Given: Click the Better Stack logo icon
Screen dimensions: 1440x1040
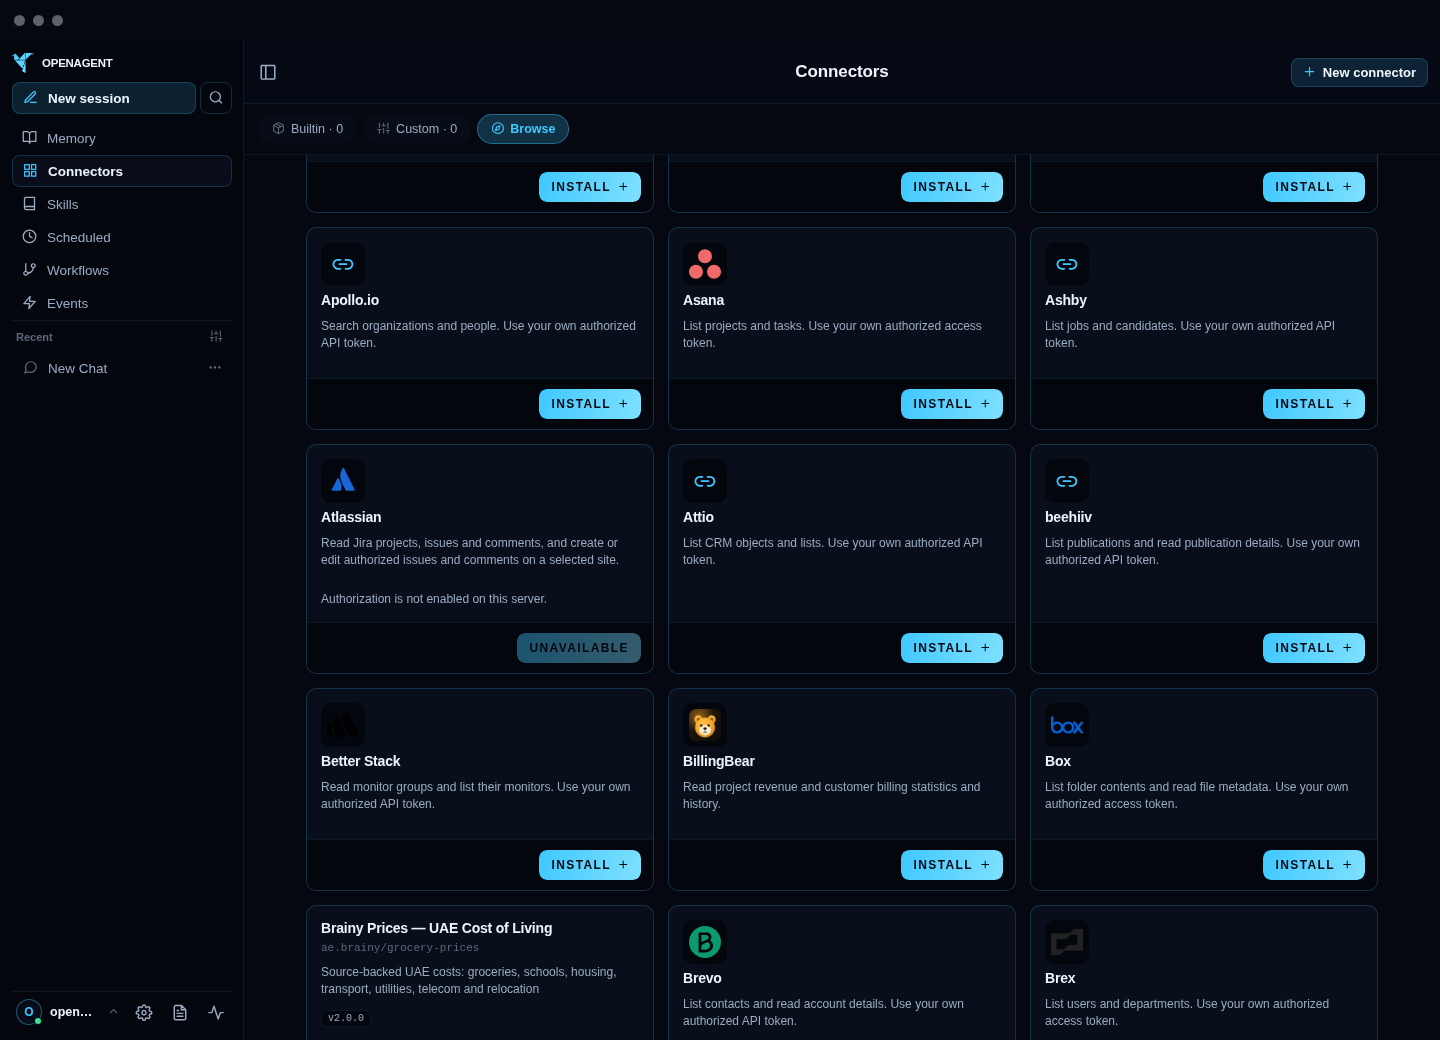Looking at the screenshot, I should [343, 725].
